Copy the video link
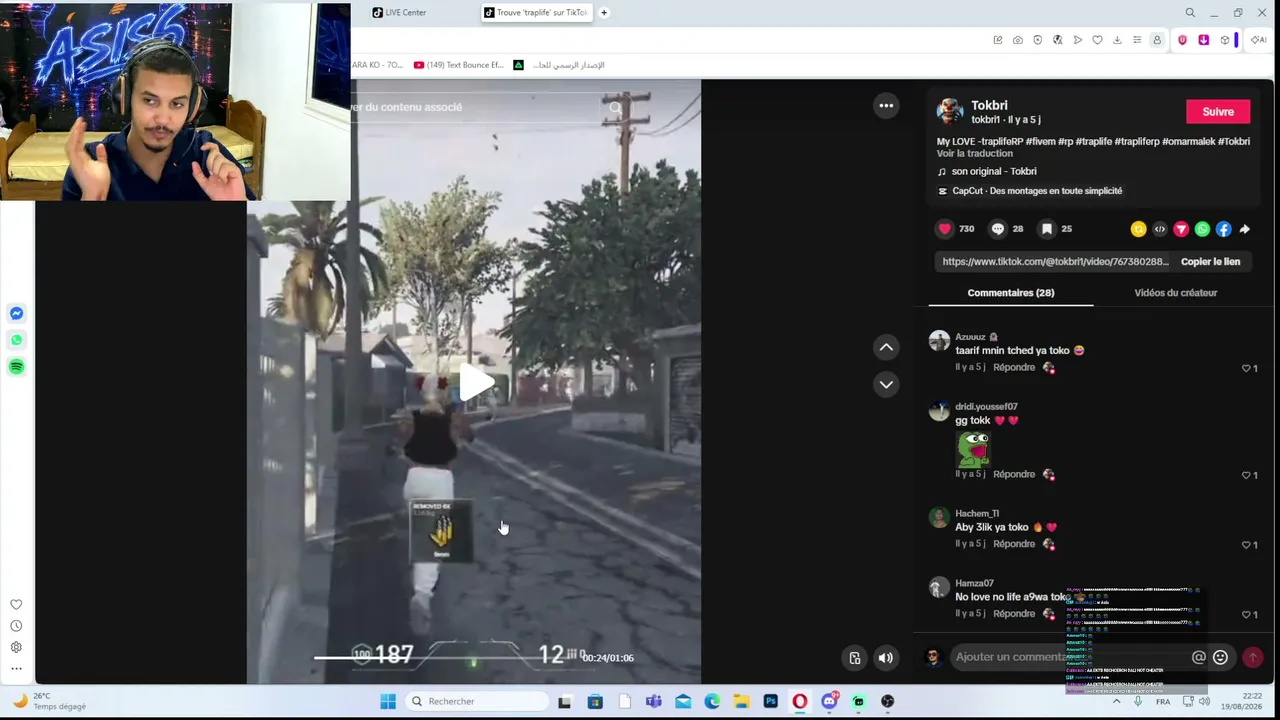Screen dimensions: 1280x720 click(x=1210, y=262)
